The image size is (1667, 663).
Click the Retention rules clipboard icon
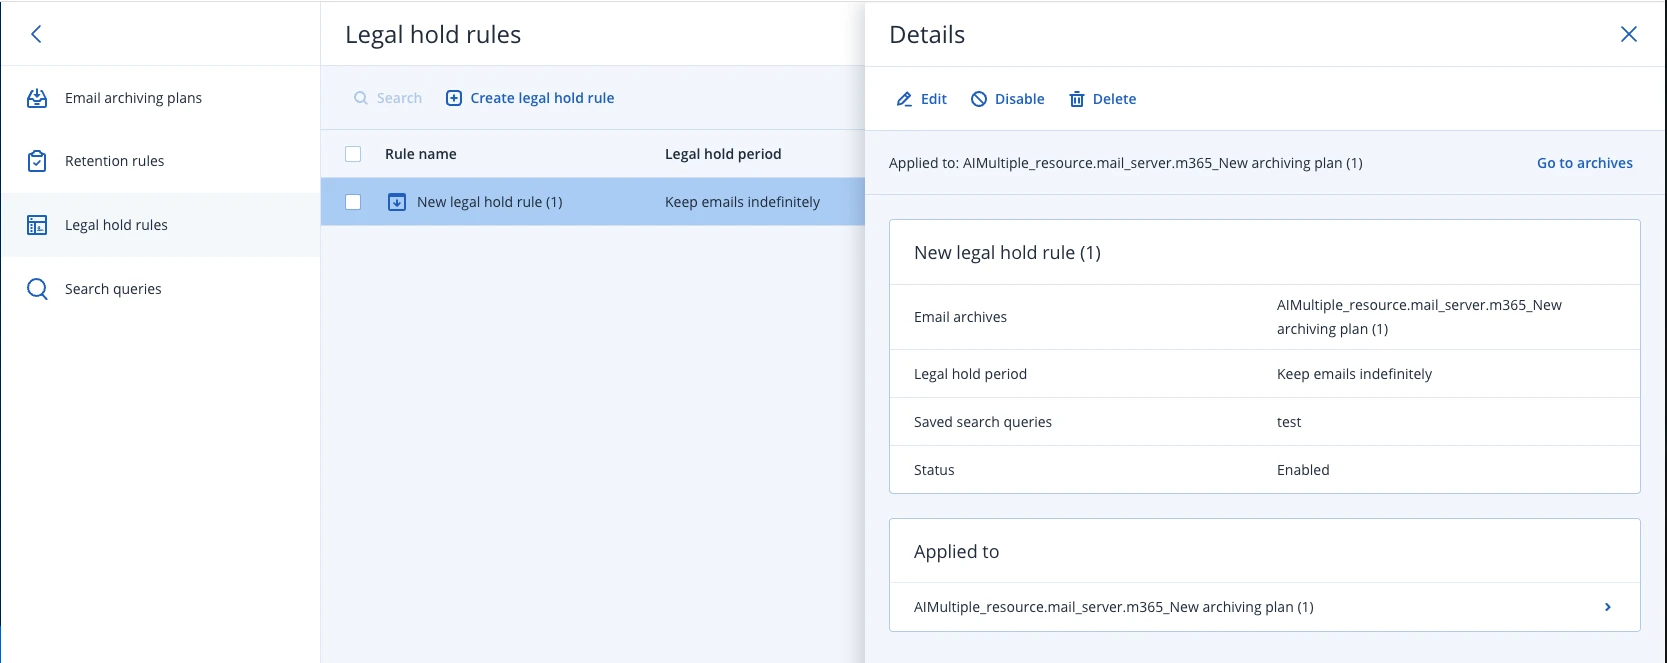pos(37,161)
